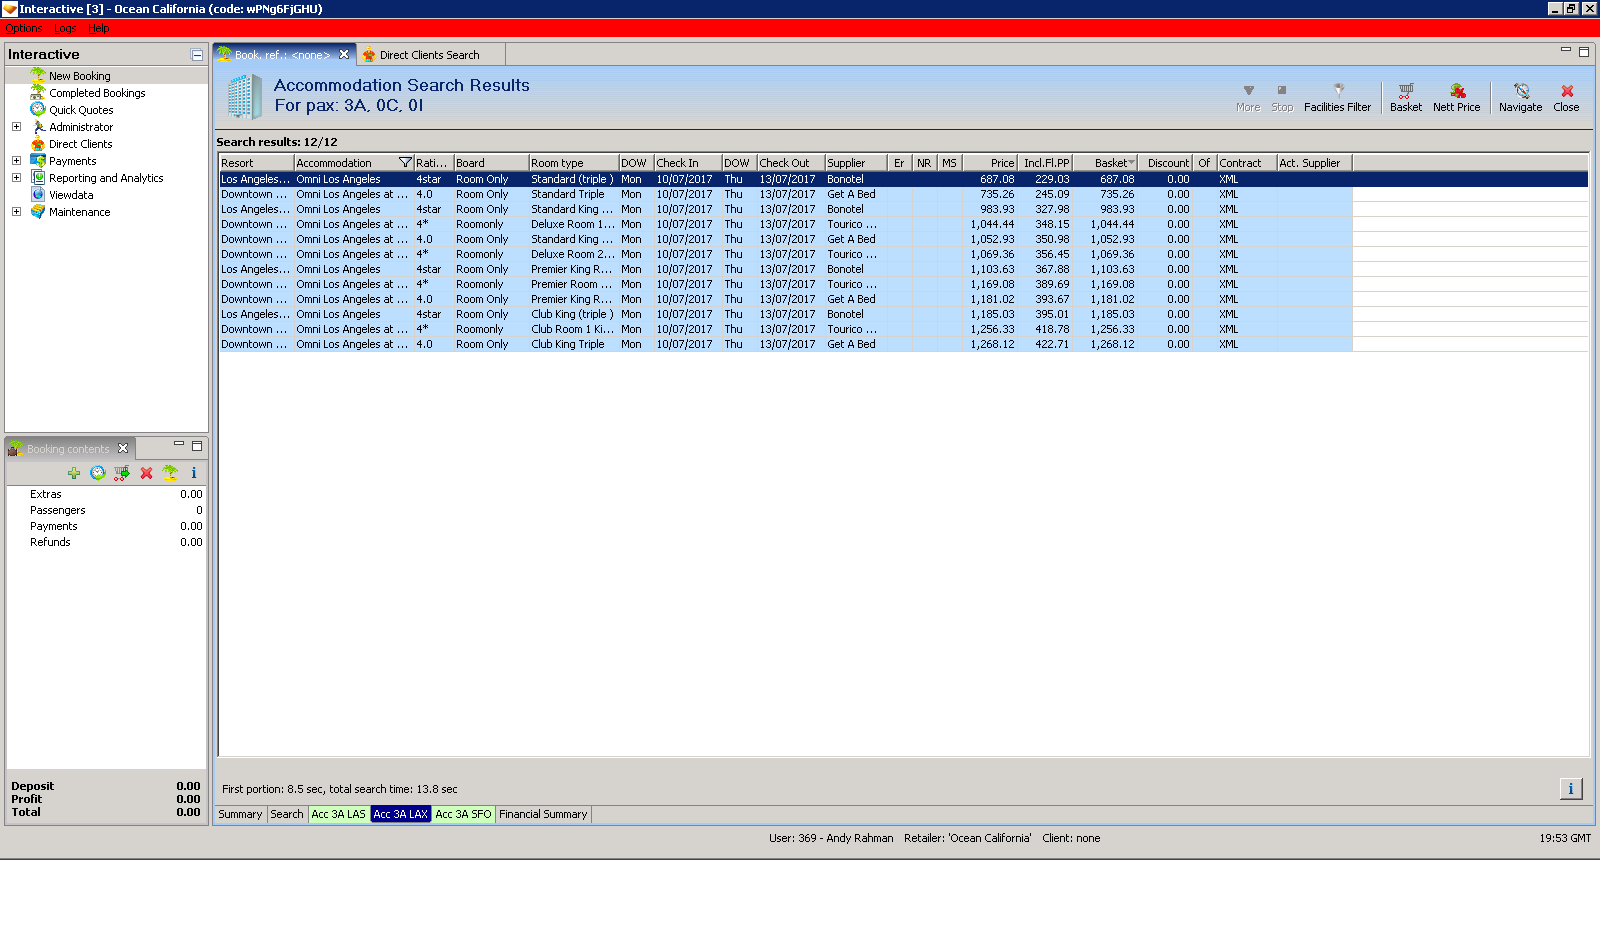Collapse the Interactive panel using the minus box
Image resolution: width=1600 pixels, height=926 pixels.
[x=197, y=55]
